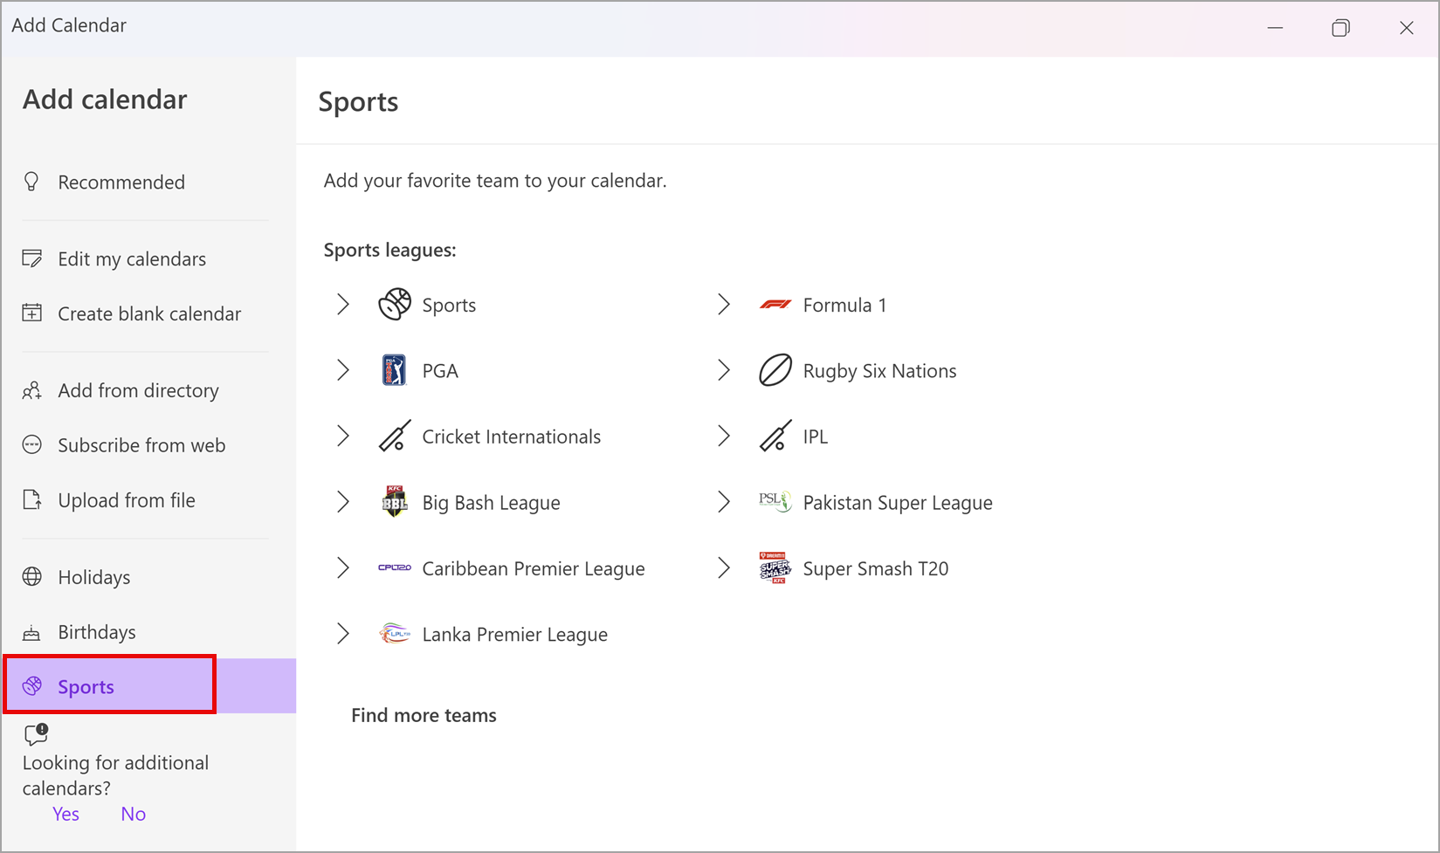The image size is (1440, 853).
Task: Click the feedback speech bubble icon
Action: pyautogui.click(x=36, y=735)
